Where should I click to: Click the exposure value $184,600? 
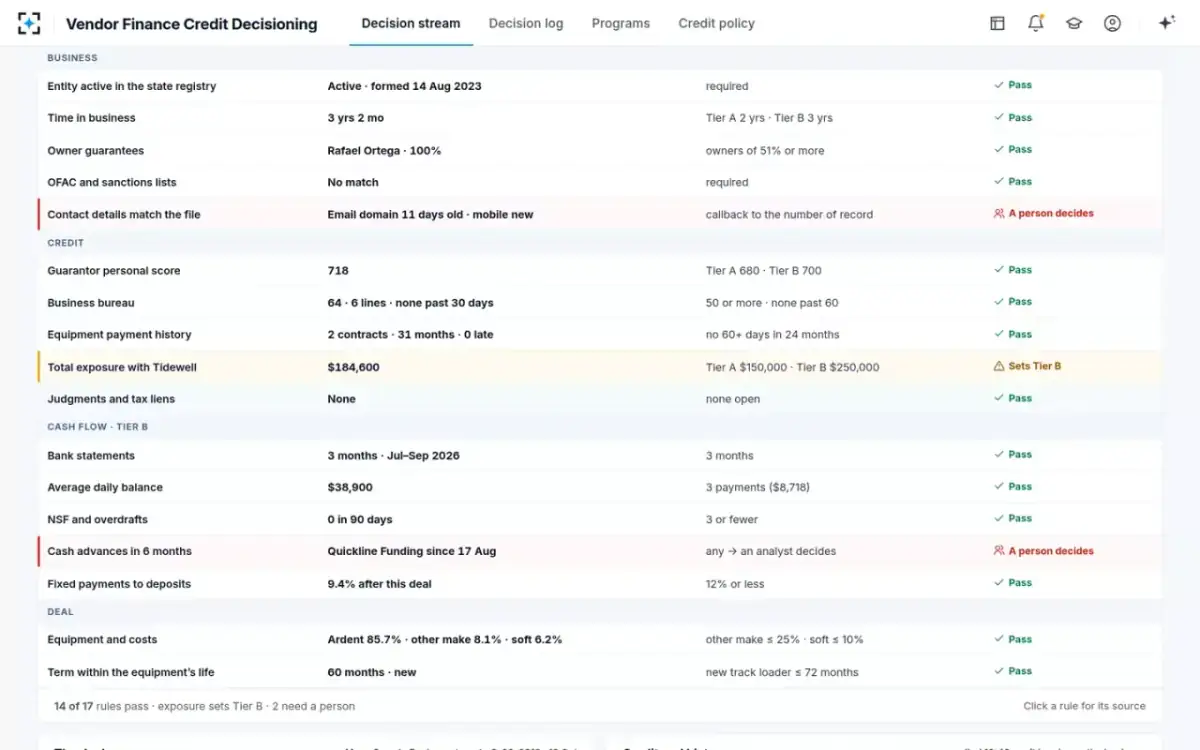click(x=353, y=367)
